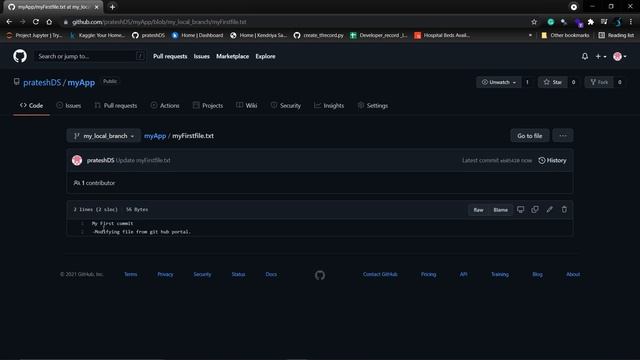The width and height of the screenshot is (640, 360).
Task: Open Explore in top navigation
Action: click(x=265, y=56)
